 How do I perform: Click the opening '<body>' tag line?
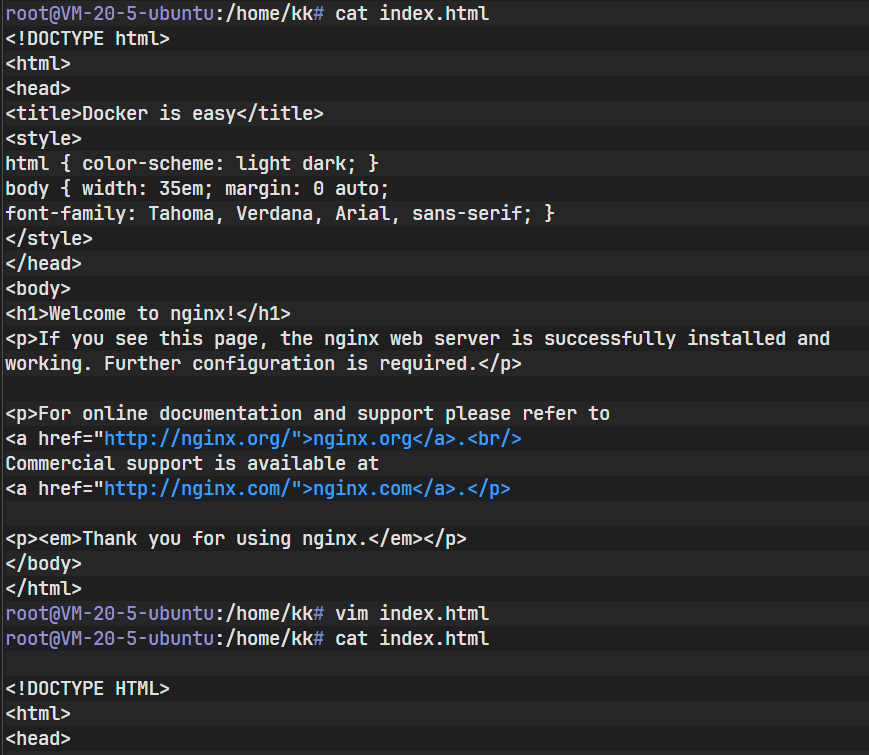click(38, 289)
